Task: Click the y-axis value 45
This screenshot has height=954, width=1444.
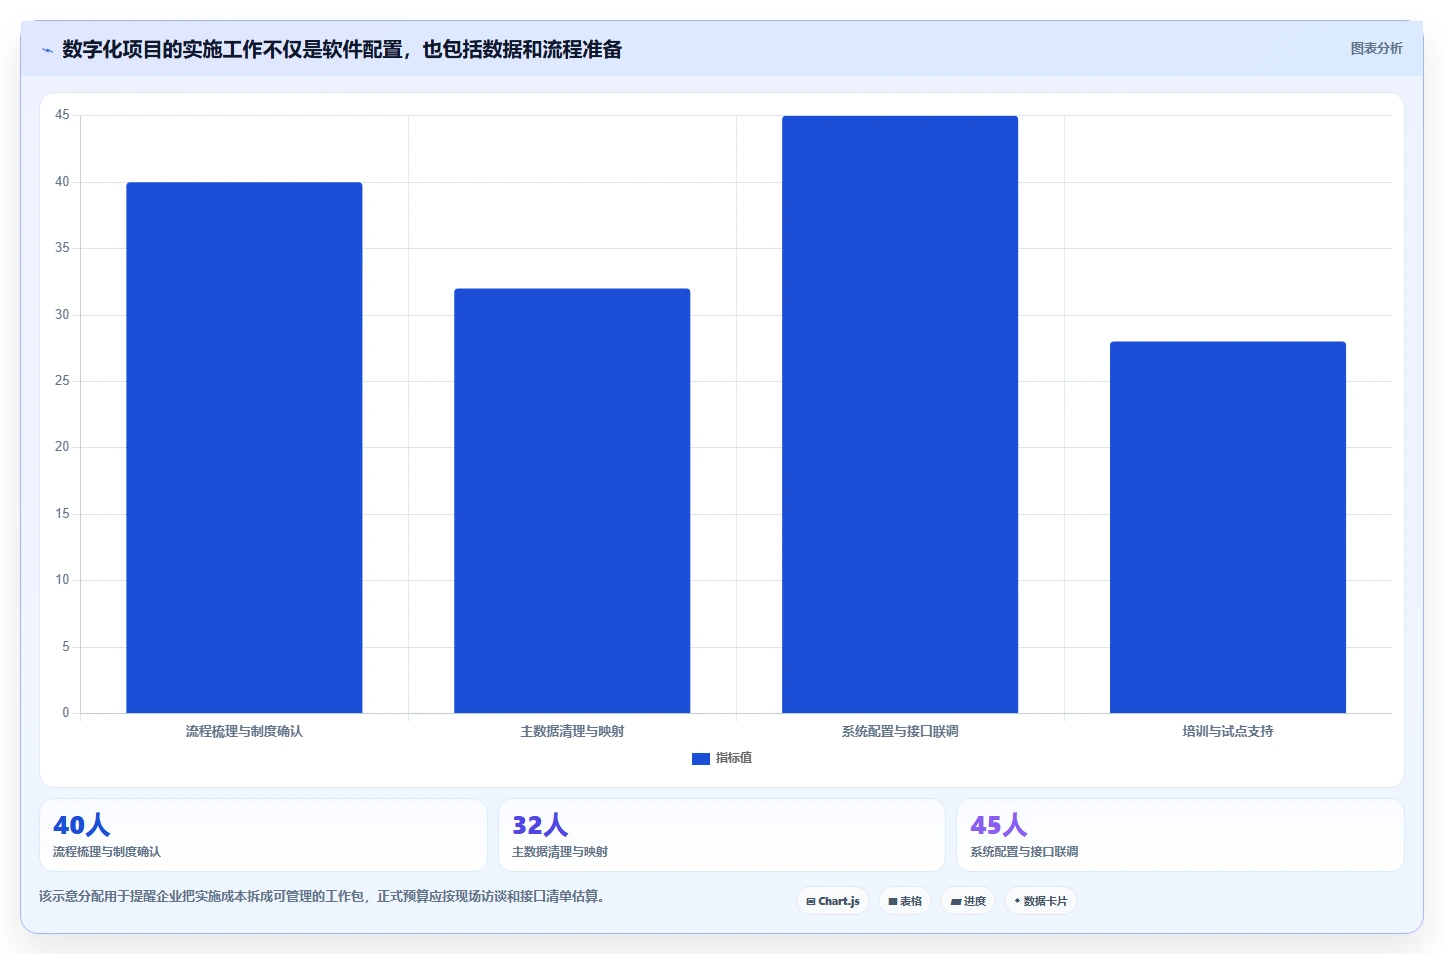Action: click(x=62, y=115)
